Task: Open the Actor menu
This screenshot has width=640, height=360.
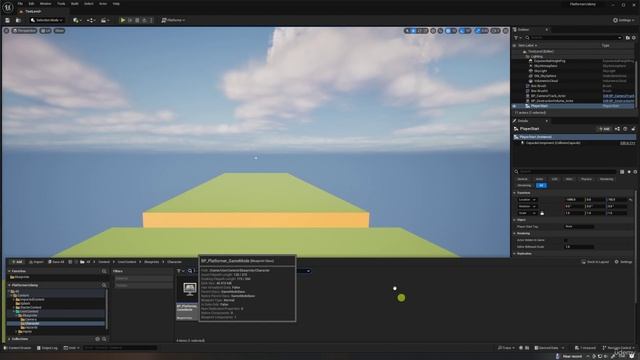Action: click(103, 4)
